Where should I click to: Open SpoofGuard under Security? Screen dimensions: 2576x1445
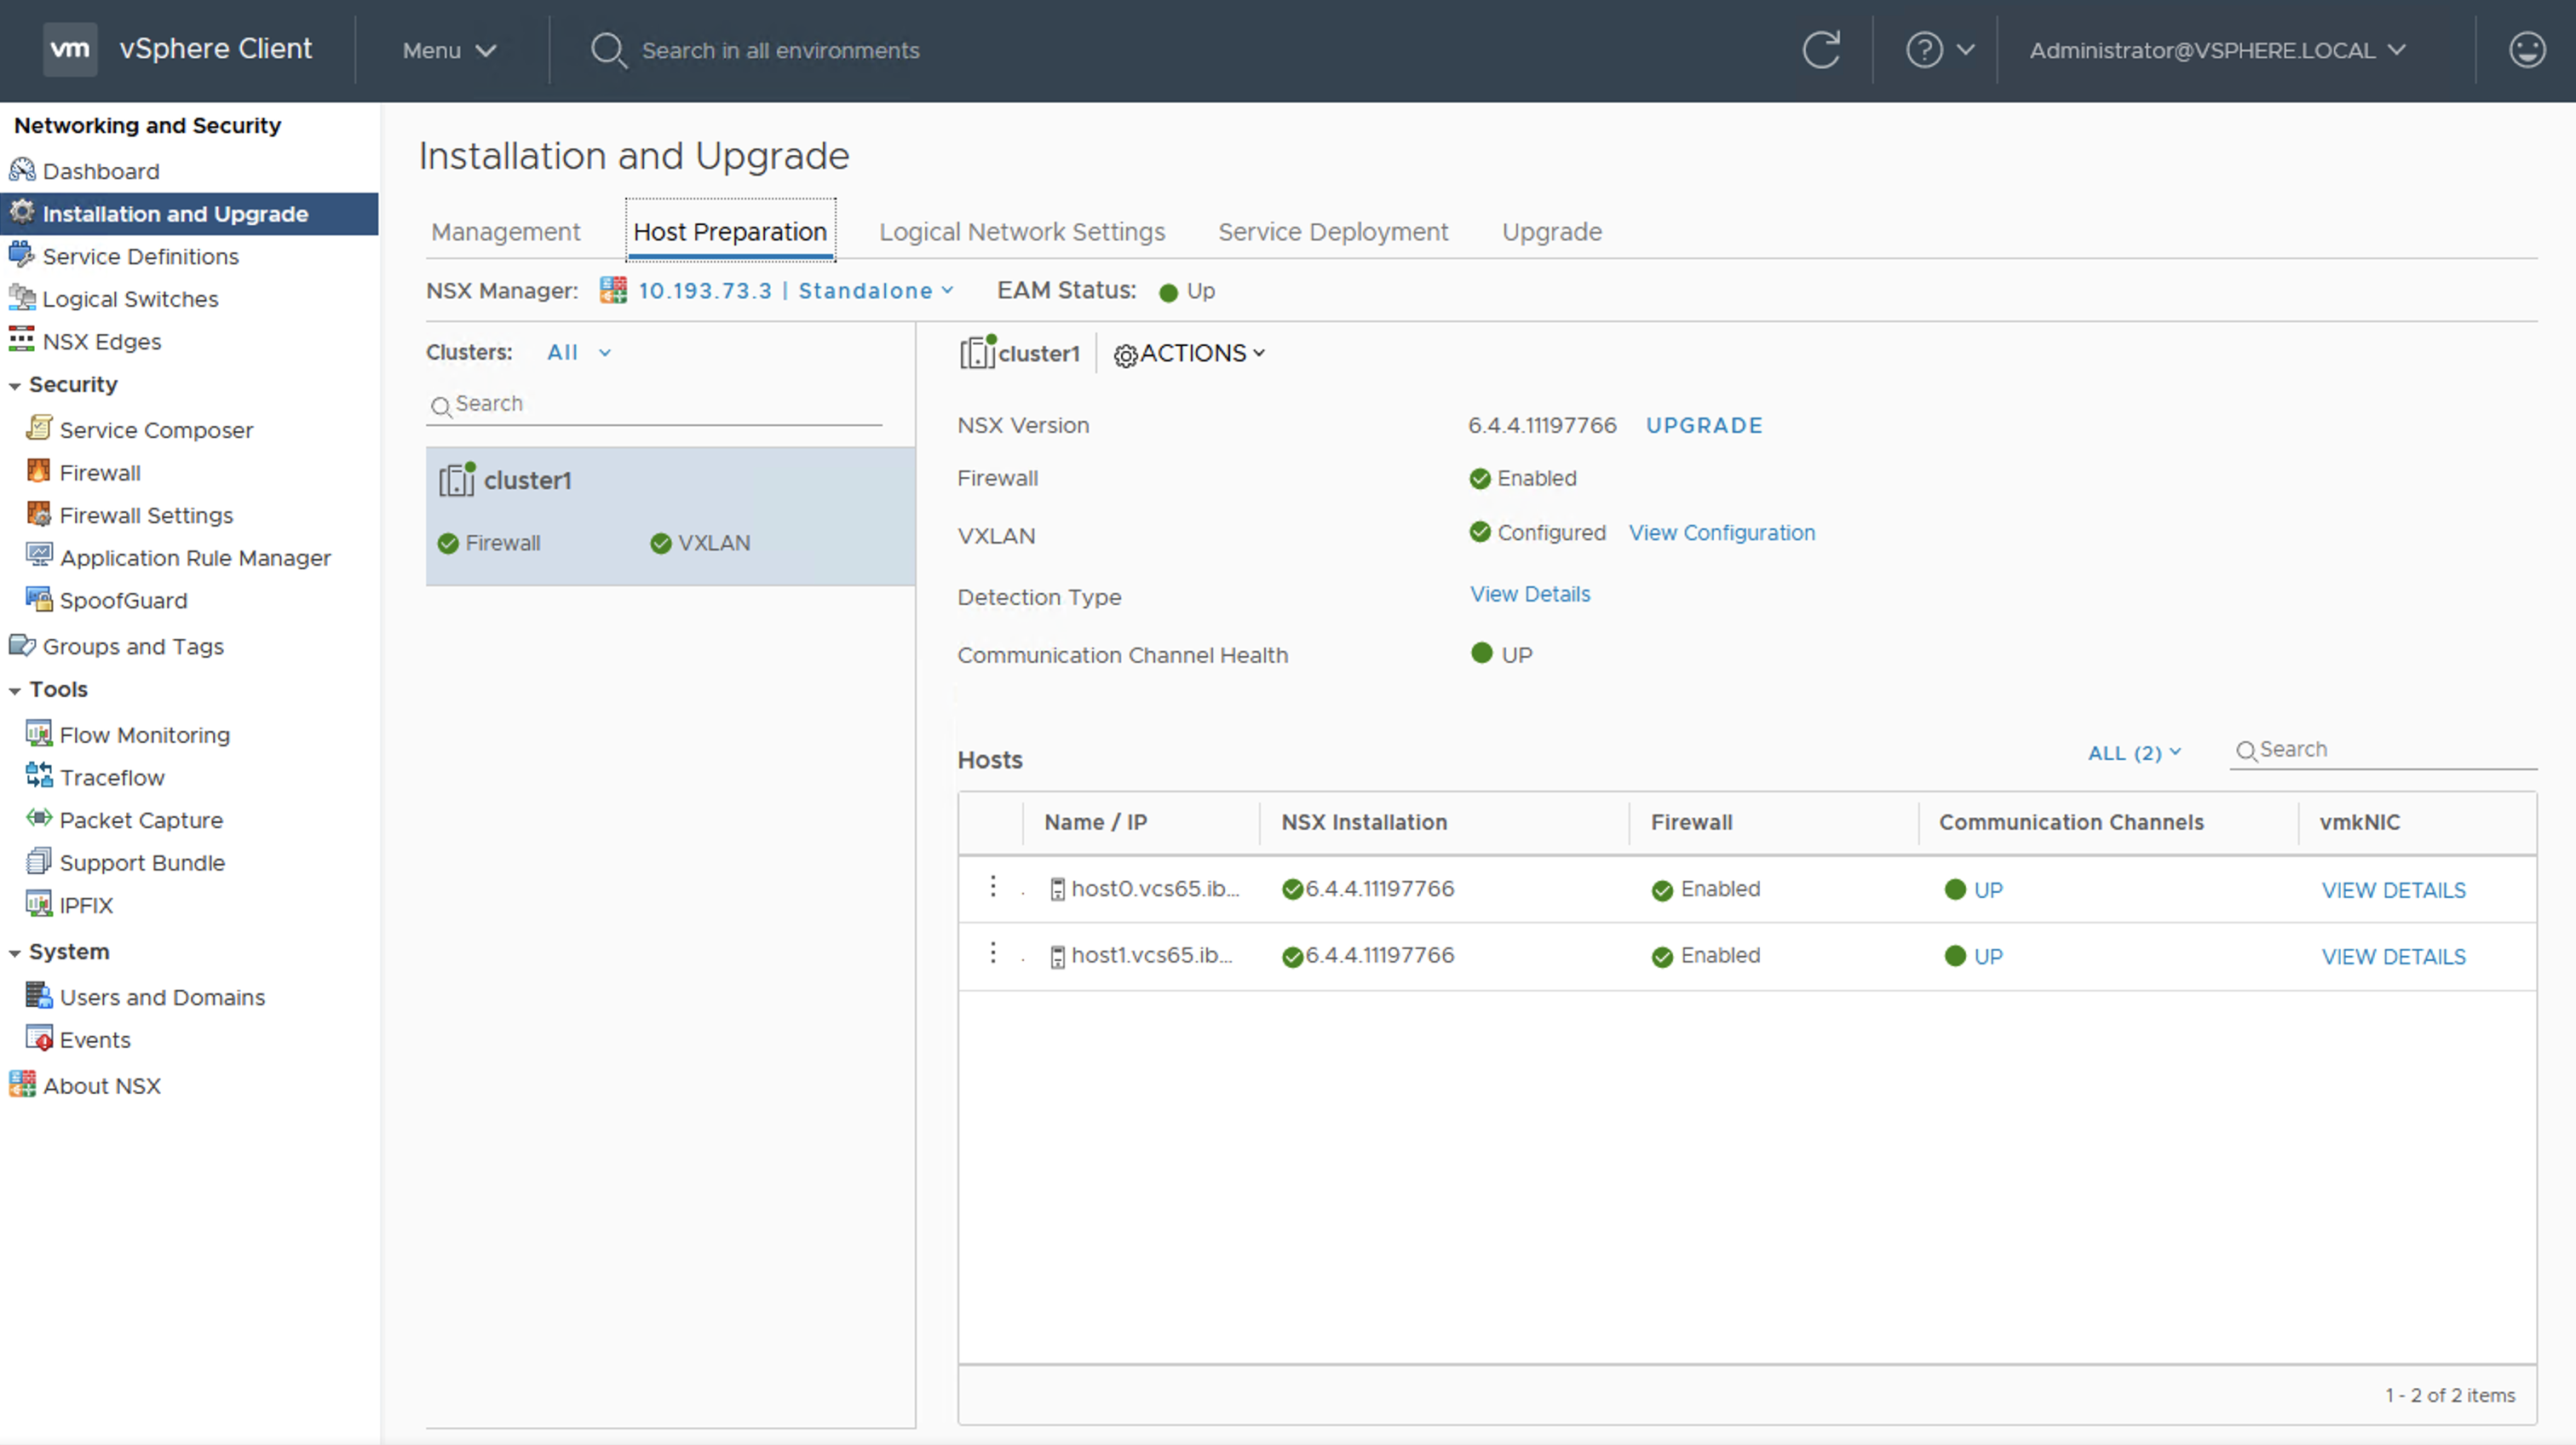click(123, 601)
